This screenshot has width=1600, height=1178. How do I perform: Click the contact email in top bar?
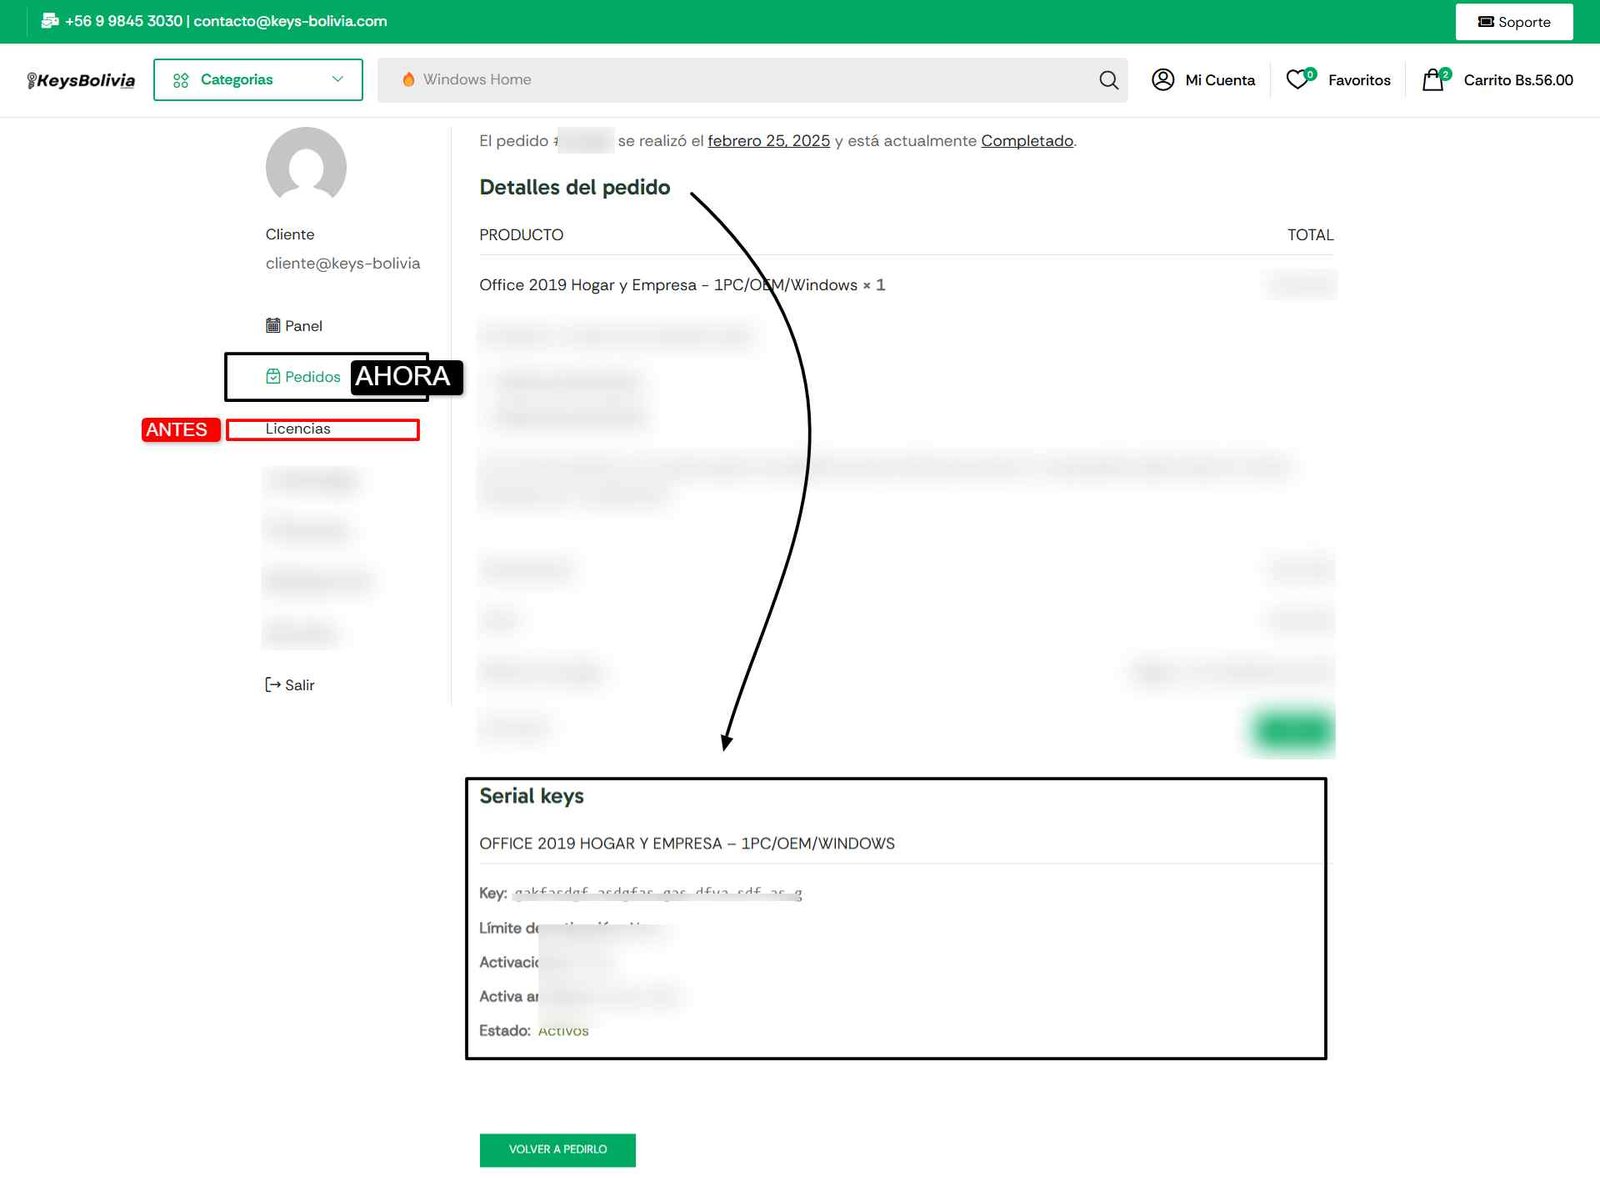(290, 21)
